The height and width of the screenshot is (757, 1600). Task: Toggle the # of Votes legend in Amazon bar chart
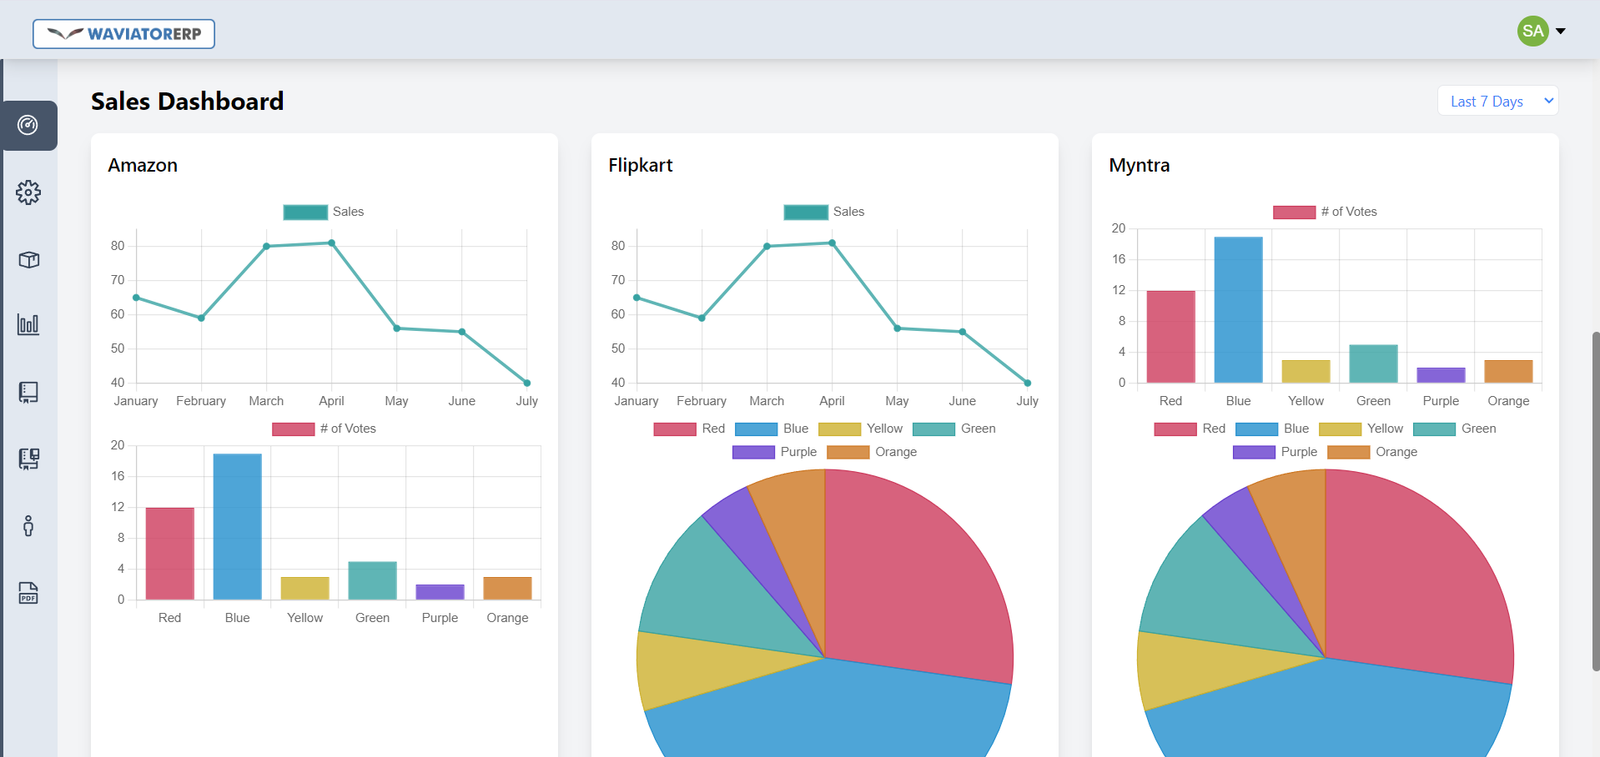[x=324, y=429]
